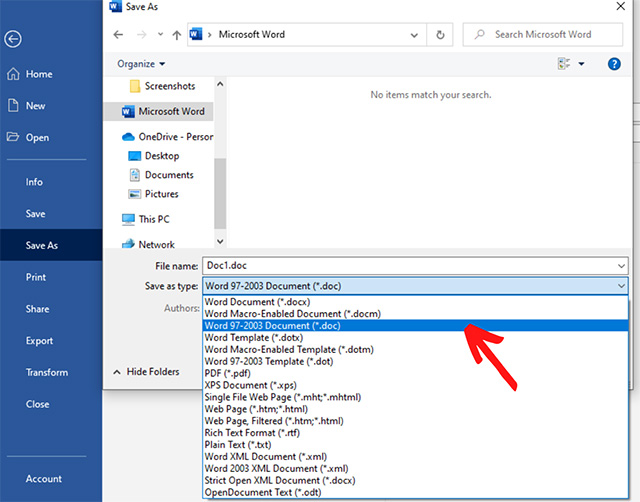Collapse the Save as type combo box
Screen dimensions: 640x502
621,286
